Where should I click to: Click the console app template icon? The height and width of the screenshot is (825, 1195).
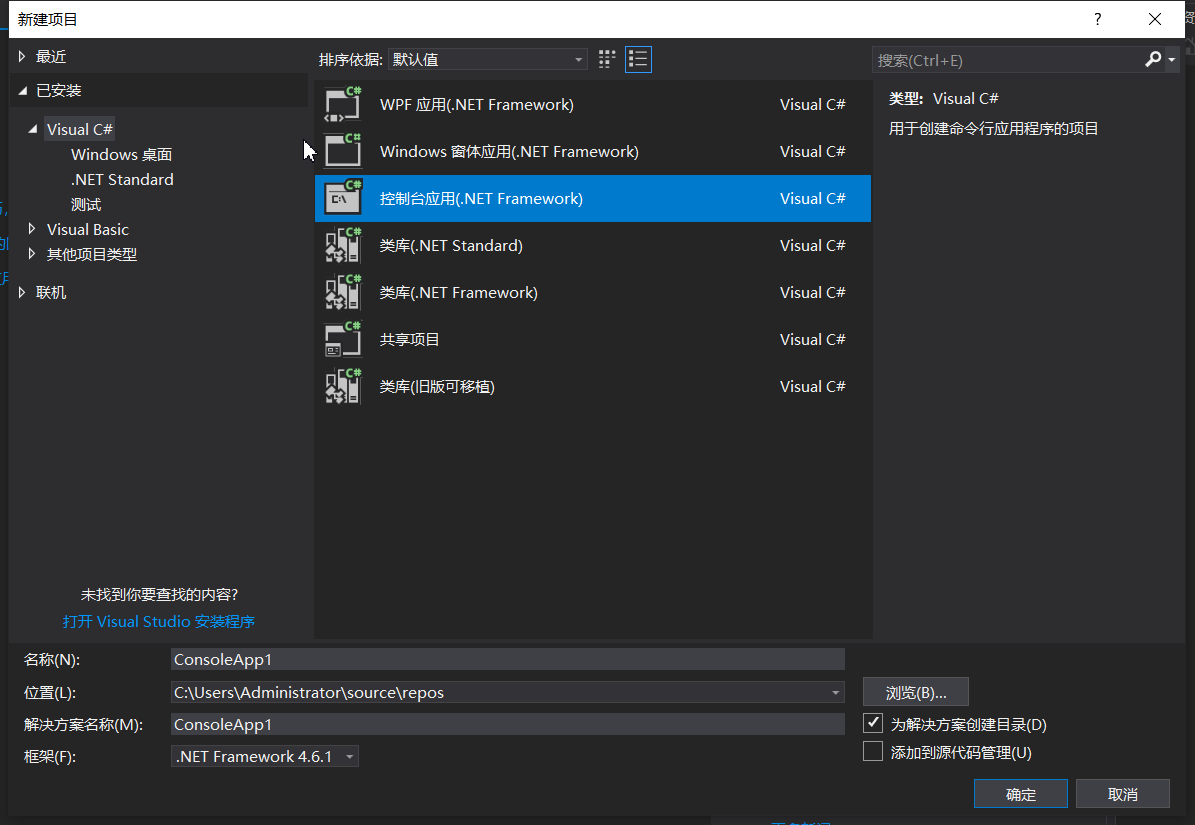click(343, 198)
